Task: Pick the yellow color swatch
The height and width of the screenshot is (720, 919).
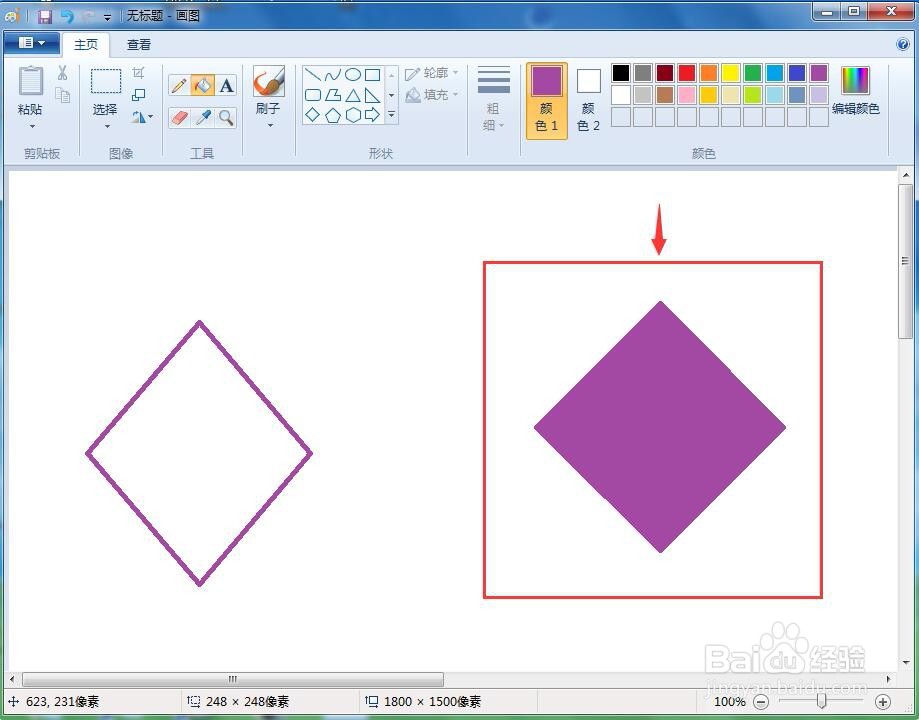Action: click(731, 73)
